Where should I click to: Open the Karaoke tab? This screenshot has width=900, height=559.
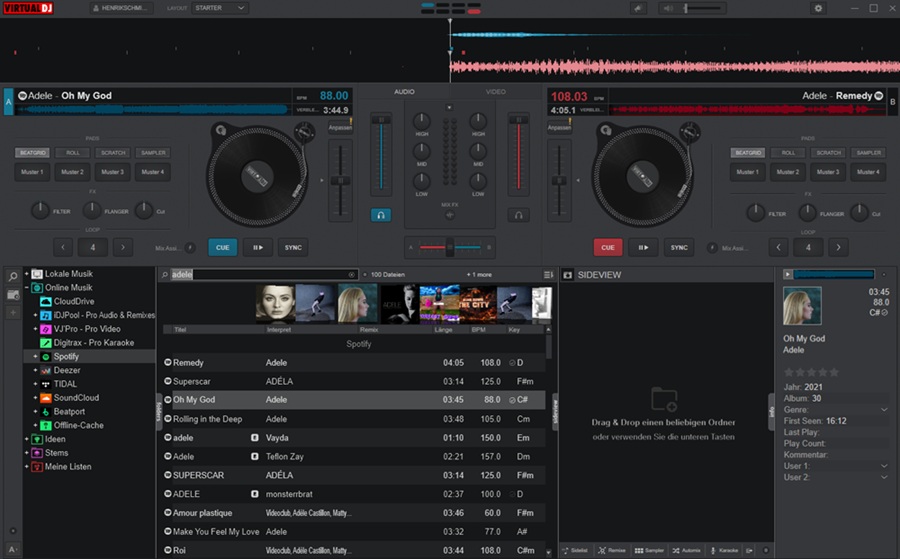[x=724, y=550]
